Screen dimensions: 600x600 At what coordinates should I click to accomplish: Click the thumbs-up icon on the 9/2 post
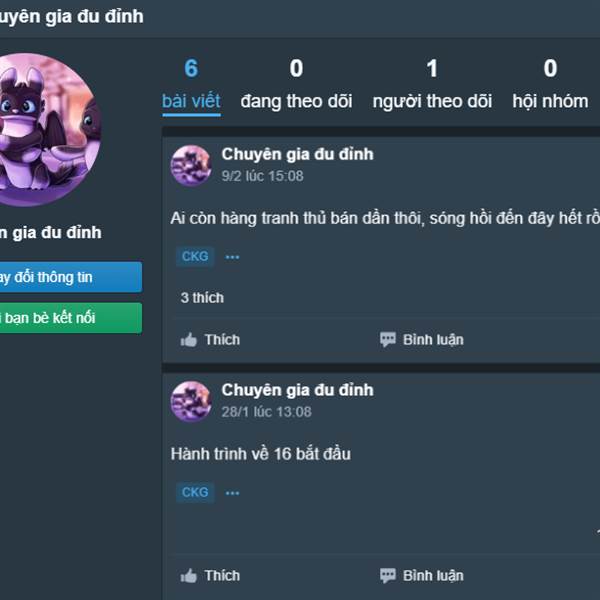(189, 339)
